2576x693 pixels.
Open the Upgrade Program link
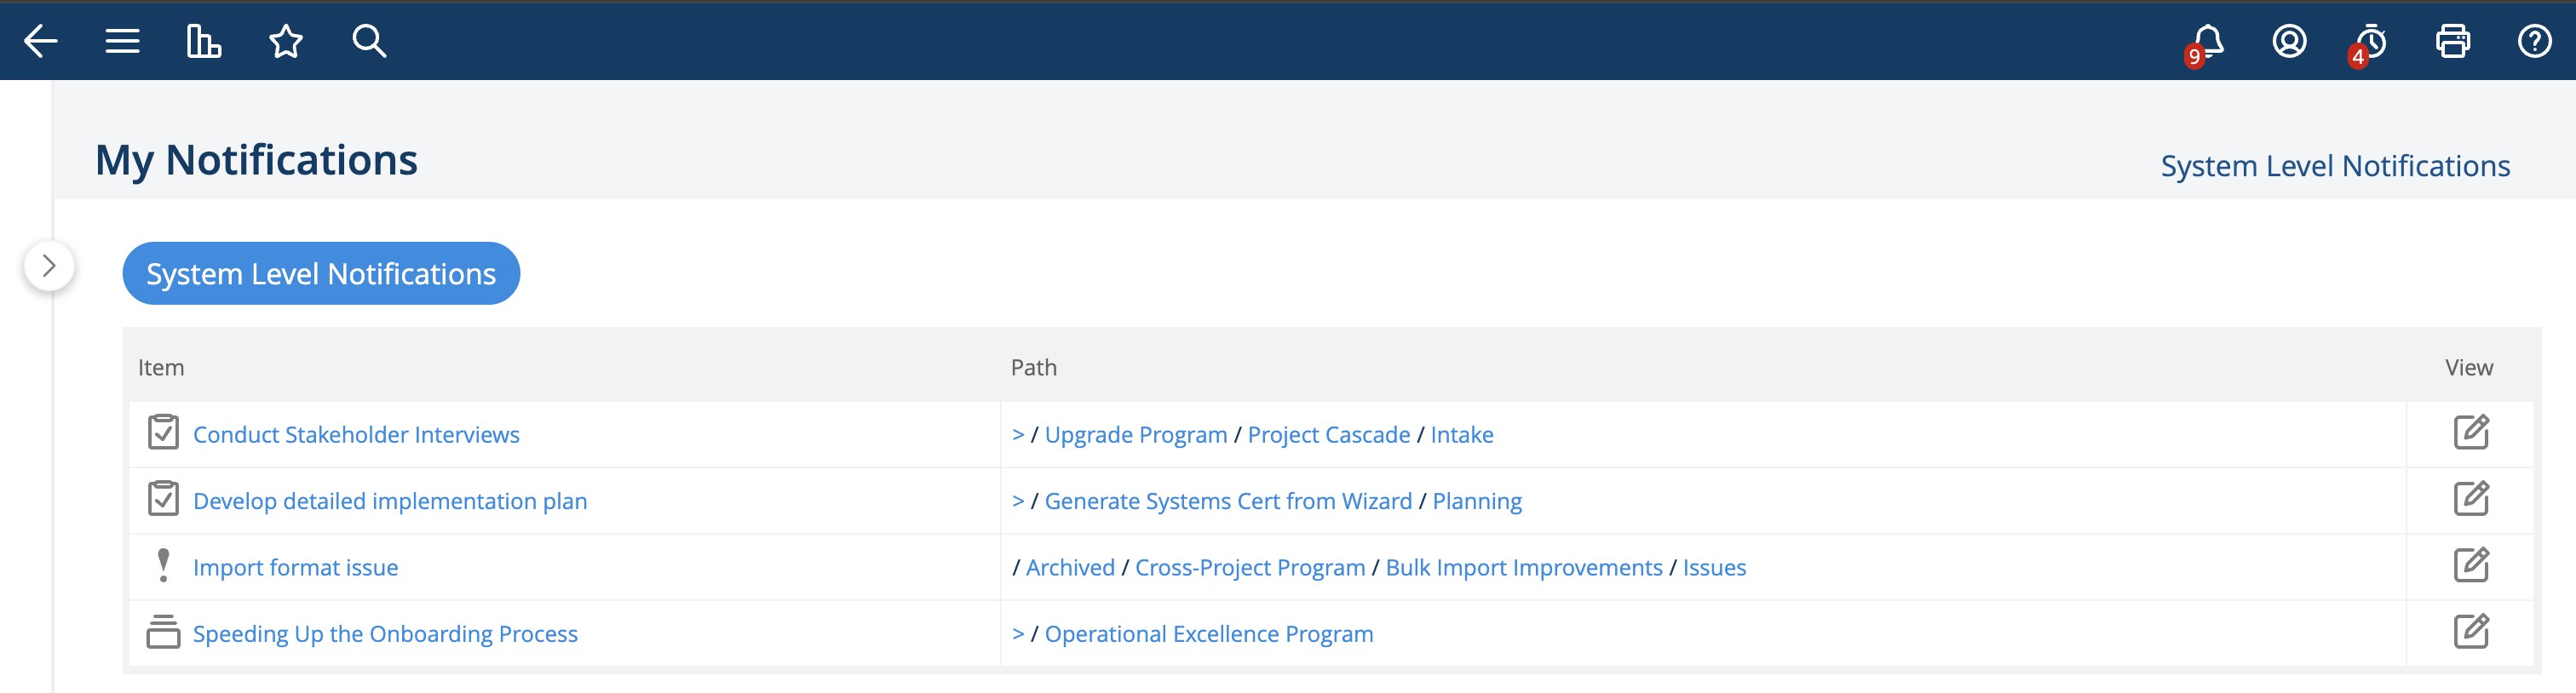click(1135, 433)
